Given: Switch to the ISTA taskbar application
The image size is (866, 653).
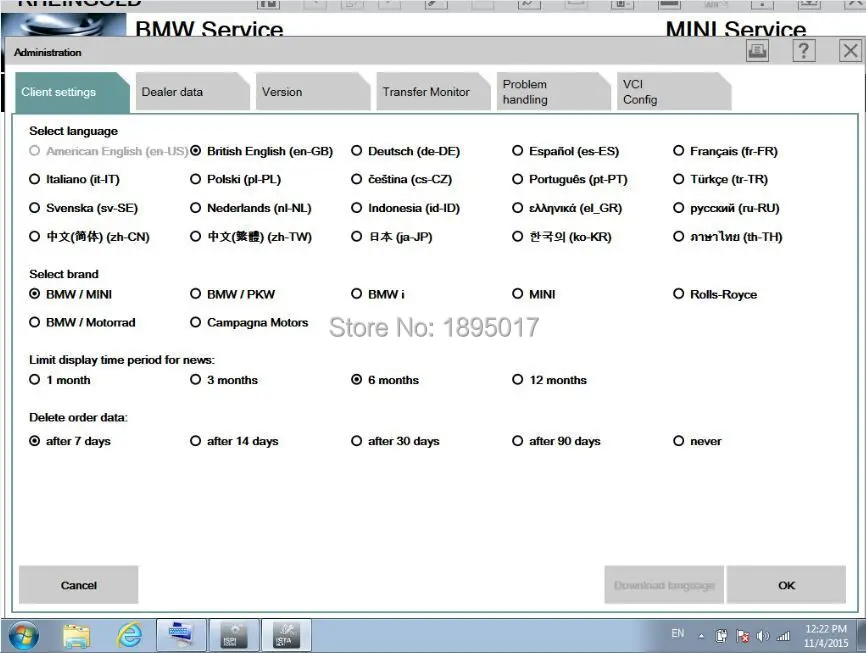Looking at the screenshot, I should coord(286,635).
